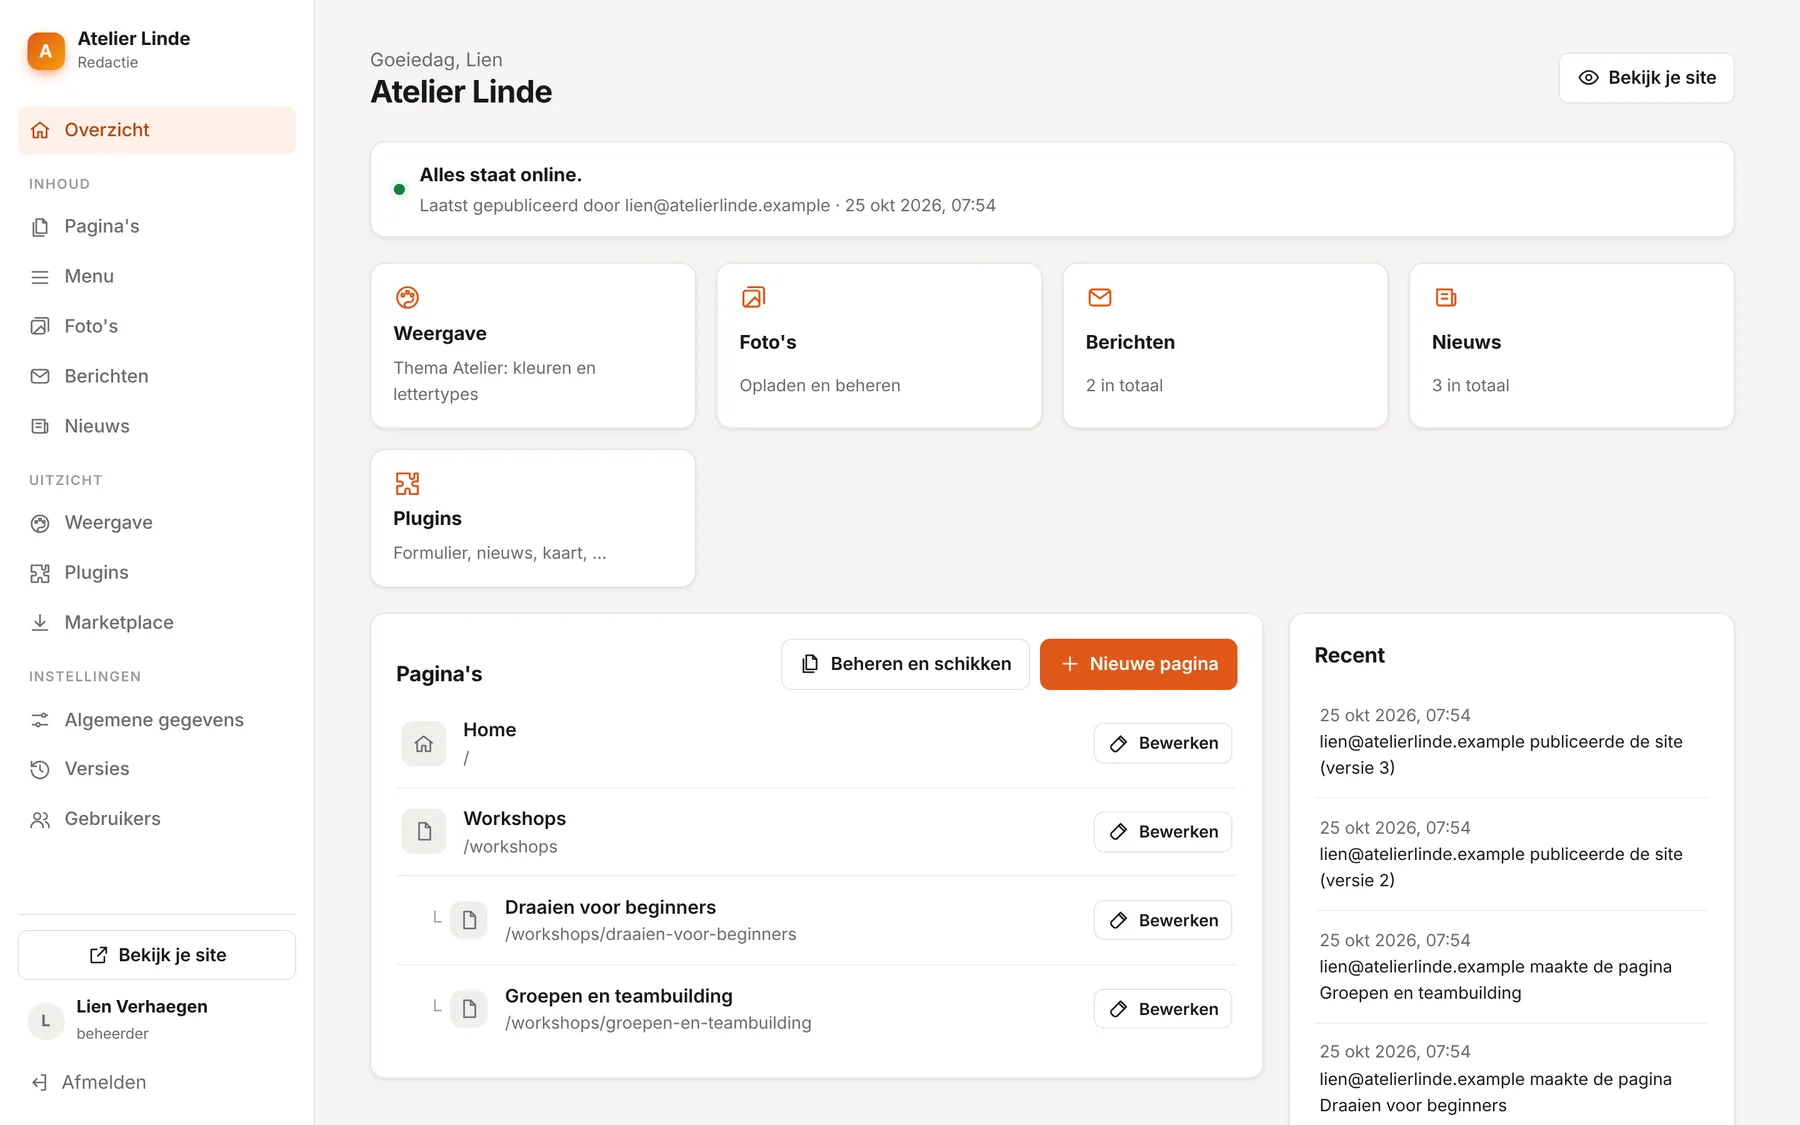1800x1125 pixels.
Task: Click Bewerken for the Home page
Action: [x=1163, y=743]
